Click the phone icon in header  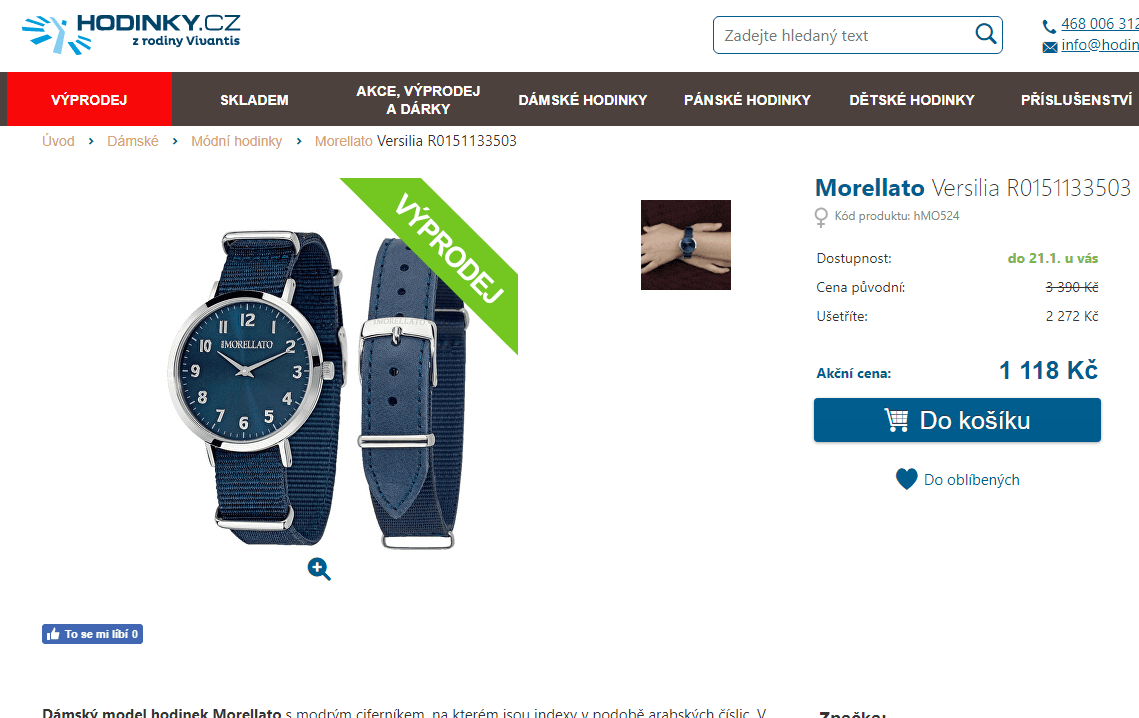tap(1049, 26)
